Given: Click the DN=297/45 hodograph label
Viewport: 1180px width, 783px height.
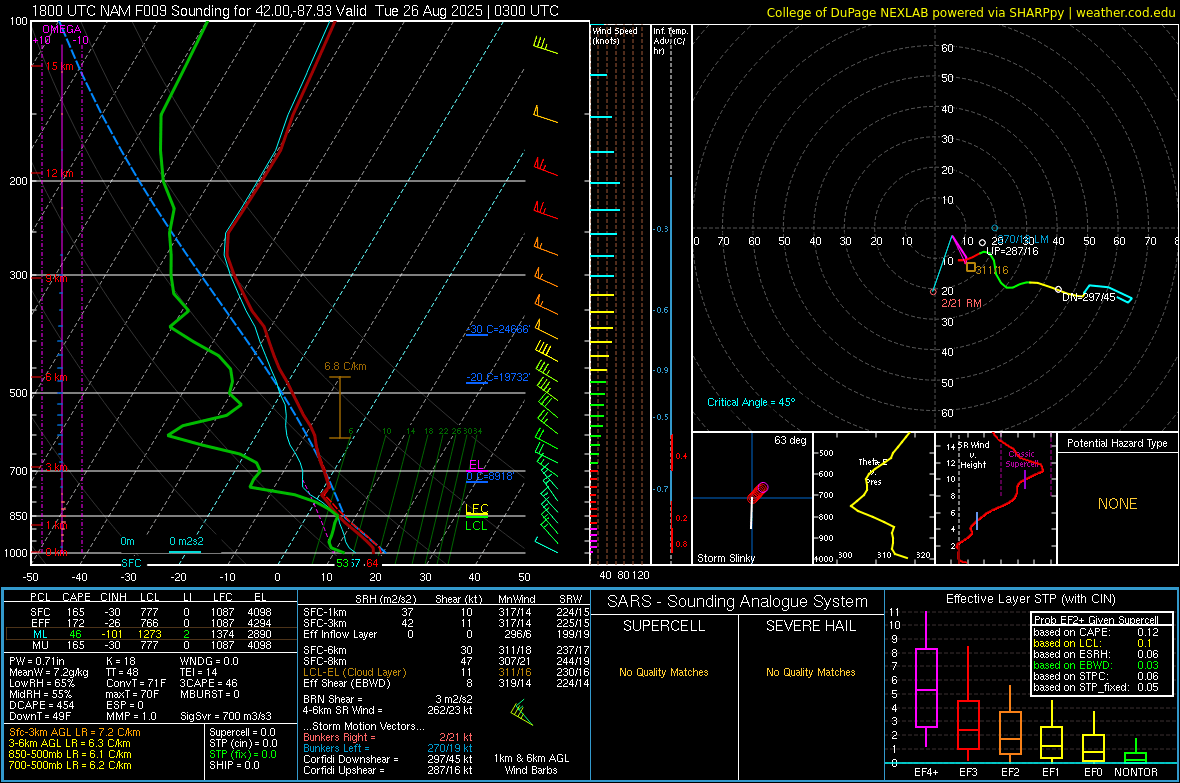Looking at the screenshot, I should click(1088, 297).
